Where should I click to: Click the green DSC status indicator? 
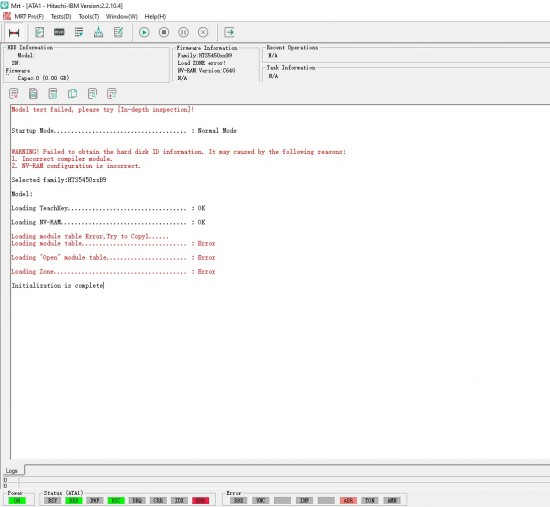[116, 500]
